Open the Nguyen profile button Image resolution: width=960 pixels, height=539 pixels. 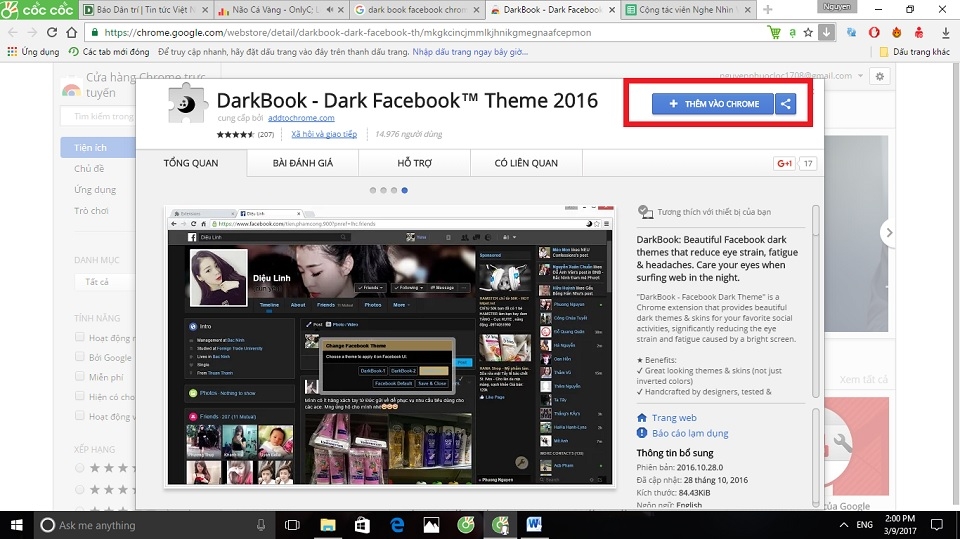pyautogui.click(x=837, y=7)
